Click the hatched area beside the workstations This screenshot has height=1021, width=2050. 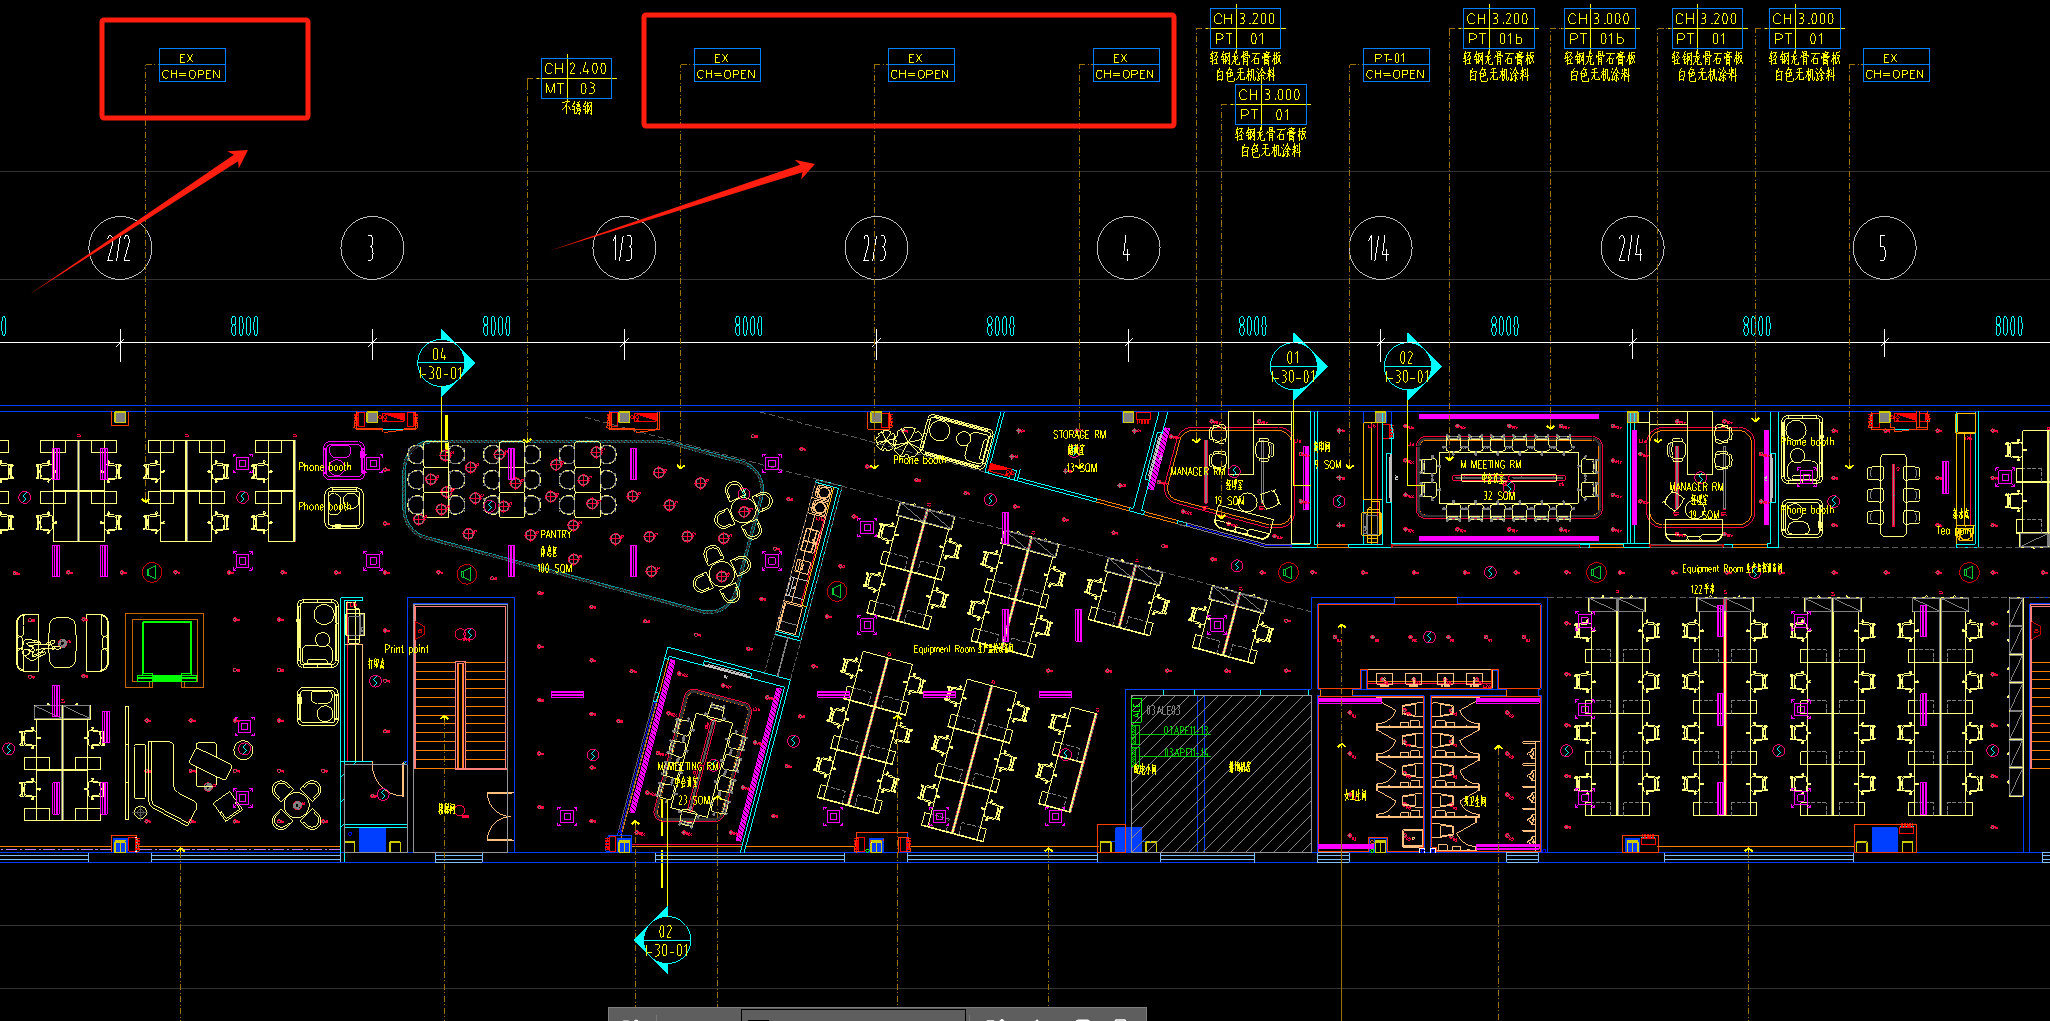tap(1255, 770)
